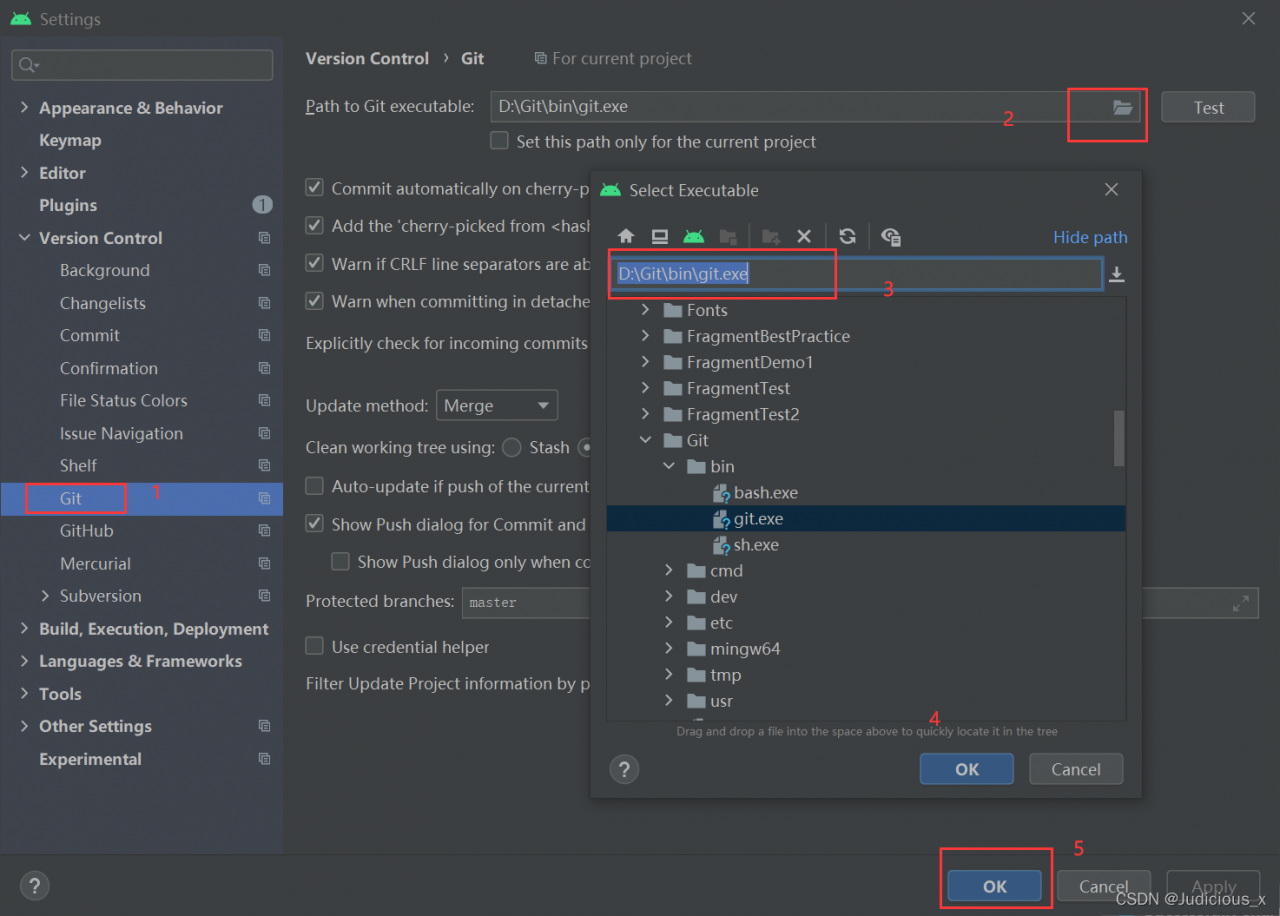Open File Status Colors settings
1280x916 pixels.
[x=123, y=401]
